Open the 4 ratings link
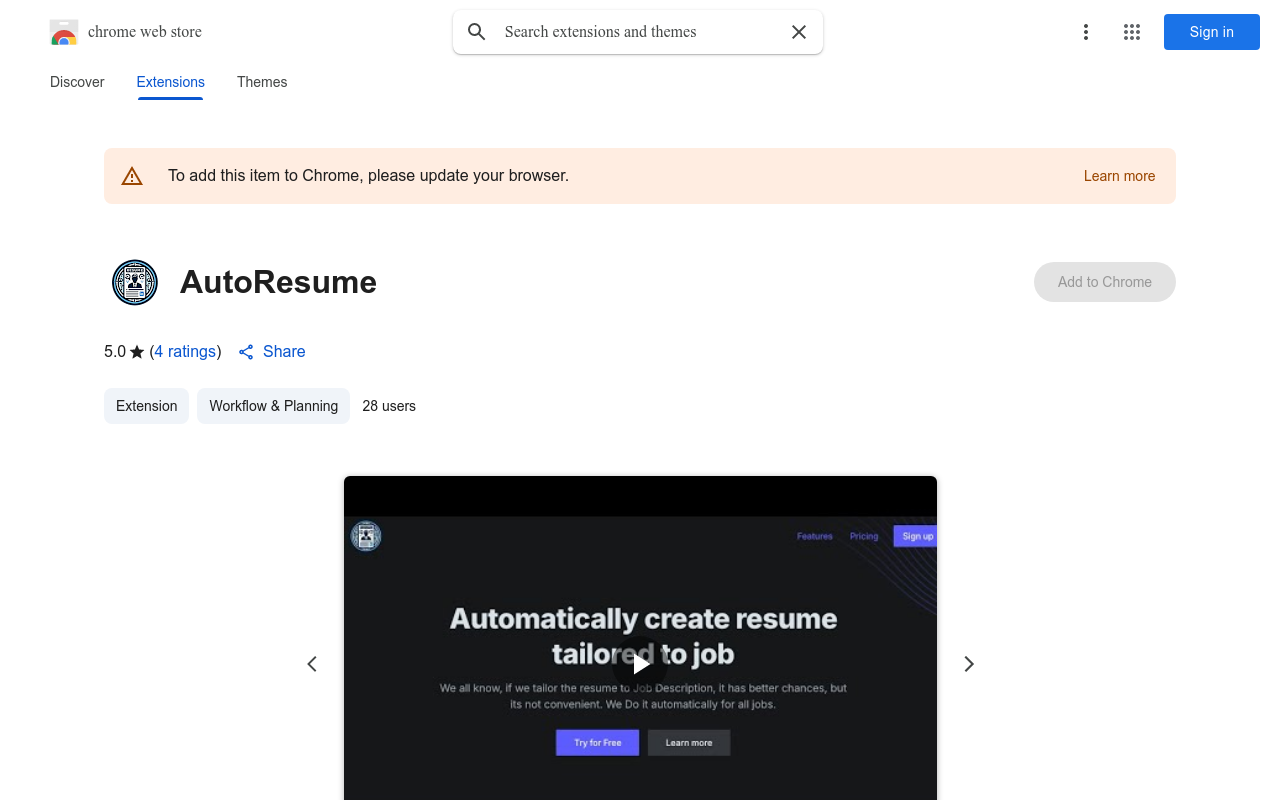 click(x=185, y=351)
